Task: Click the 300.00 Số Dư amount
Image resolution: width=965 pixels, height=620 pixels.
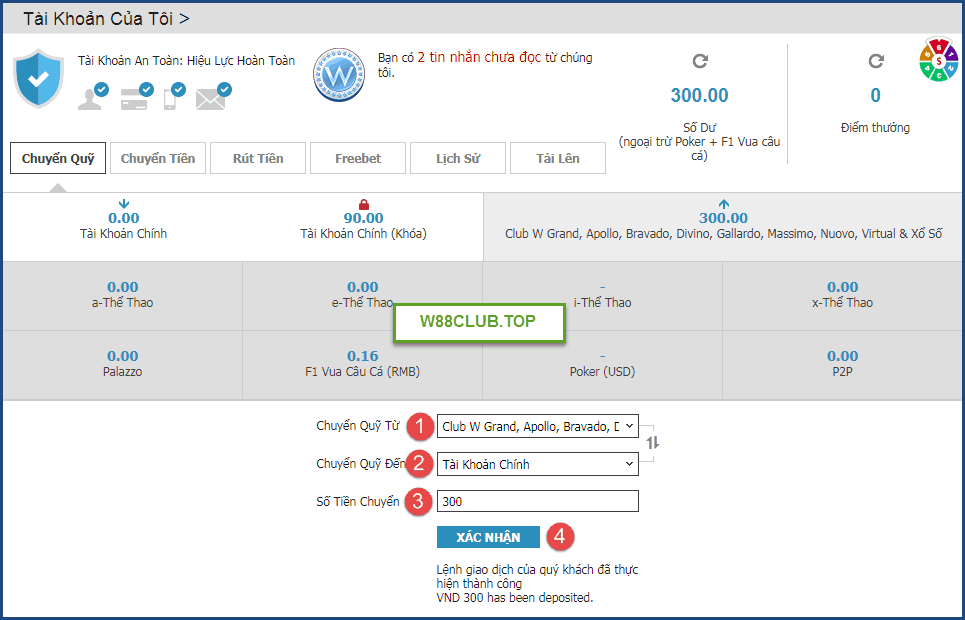Action: (x=700, y=95)
